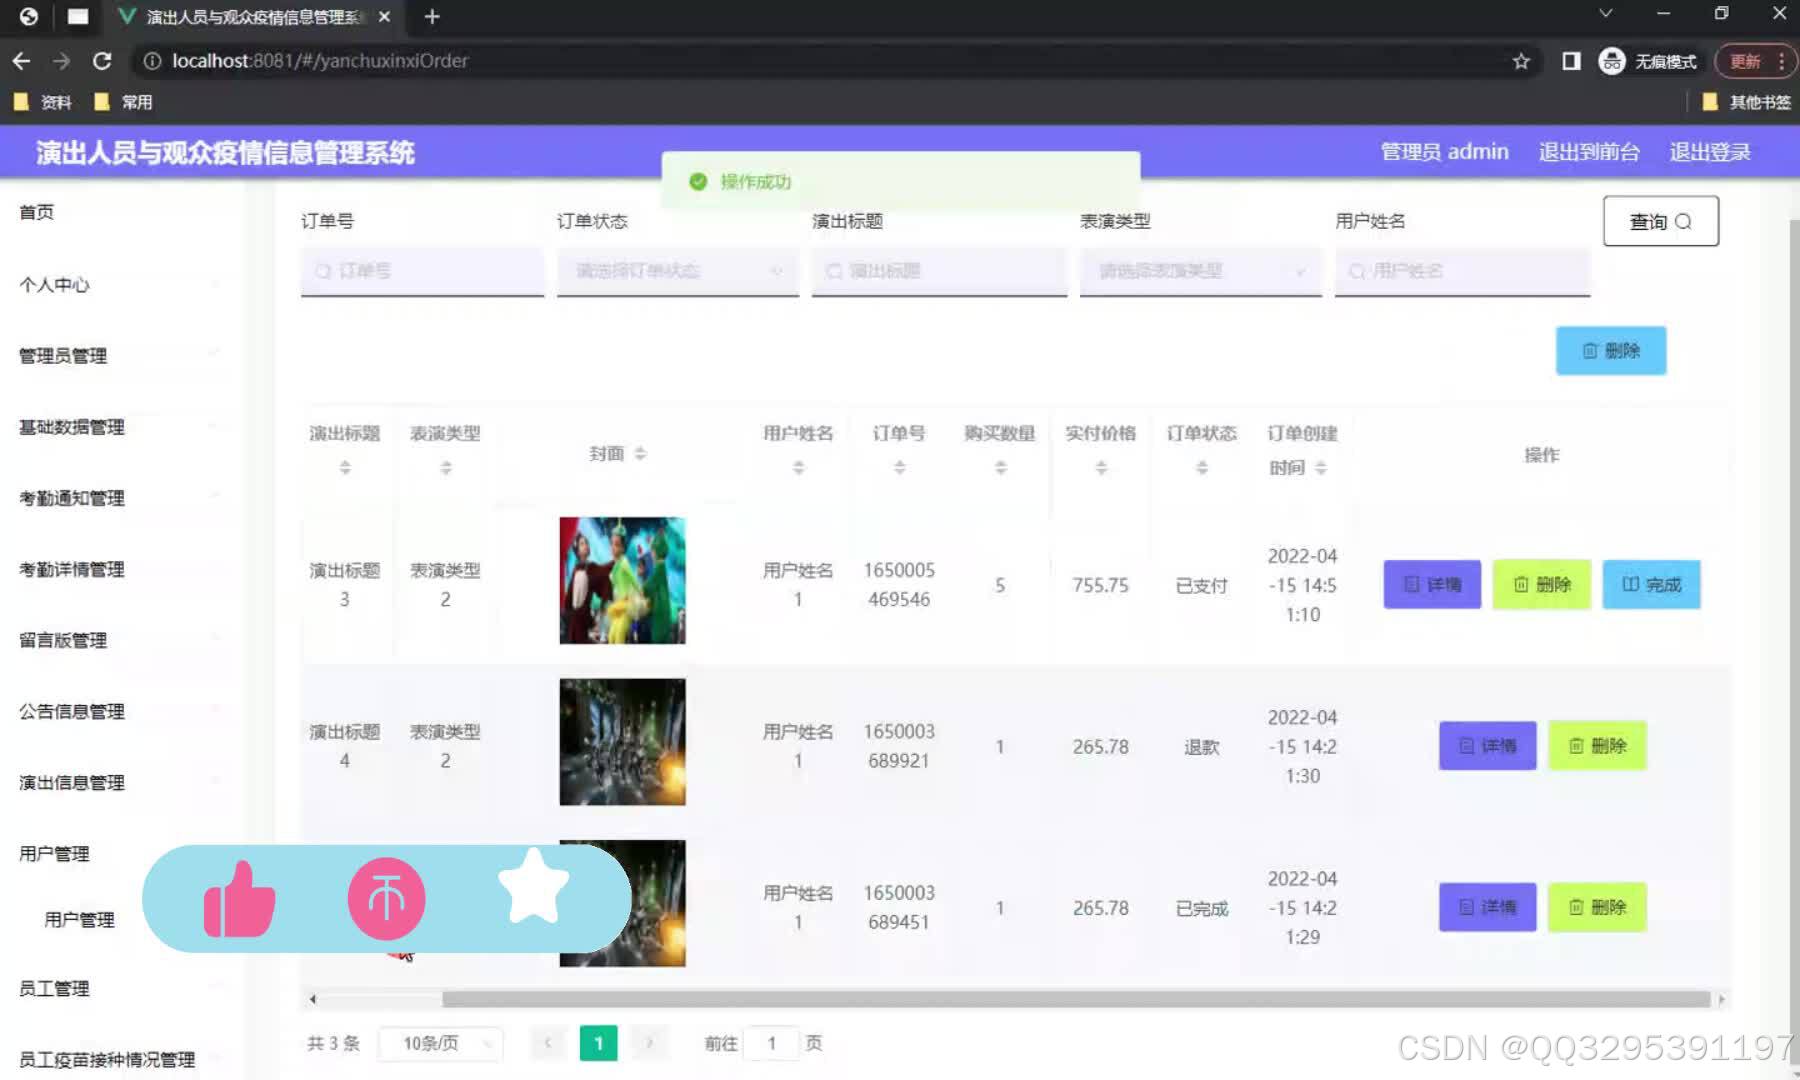Open the 资料 bookmarks folder
1800x1080 pixels.
tap(42, 102)
